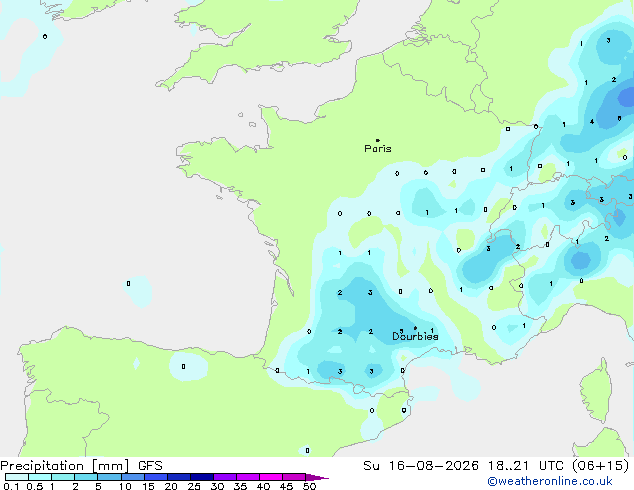
Task: Click the legend swatch between 0.5 and 1
Action: (40, 477)
